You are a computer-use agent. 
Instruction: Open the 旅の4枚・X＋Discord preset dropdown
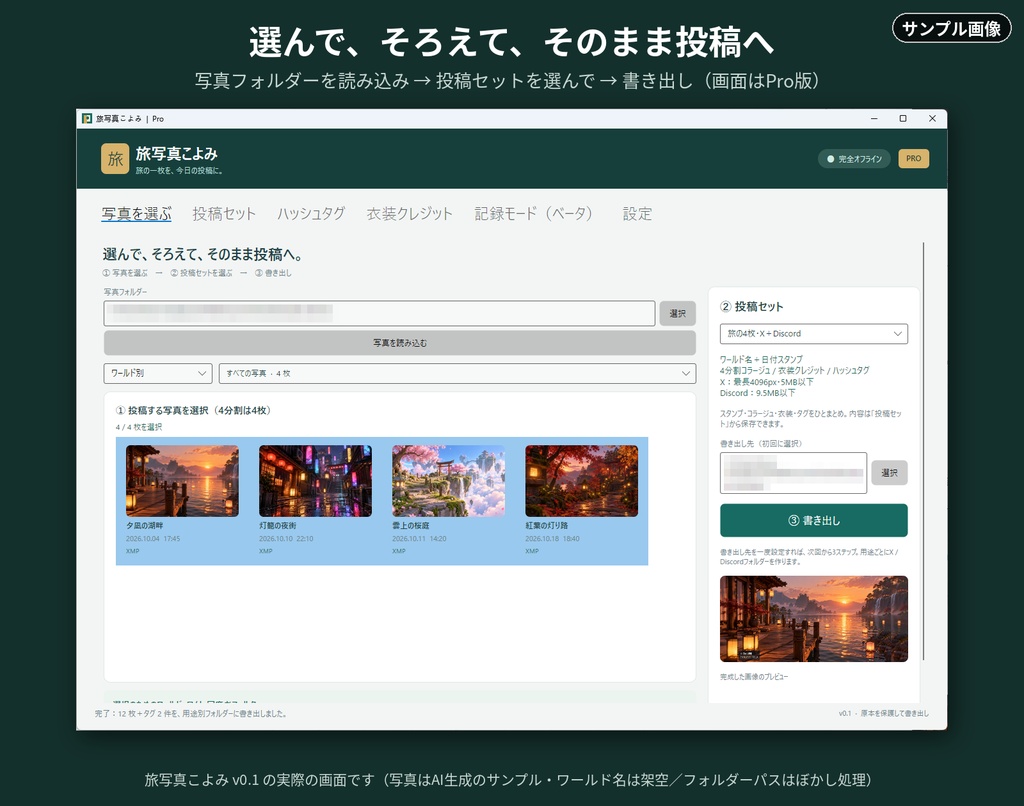pos(814,334)
